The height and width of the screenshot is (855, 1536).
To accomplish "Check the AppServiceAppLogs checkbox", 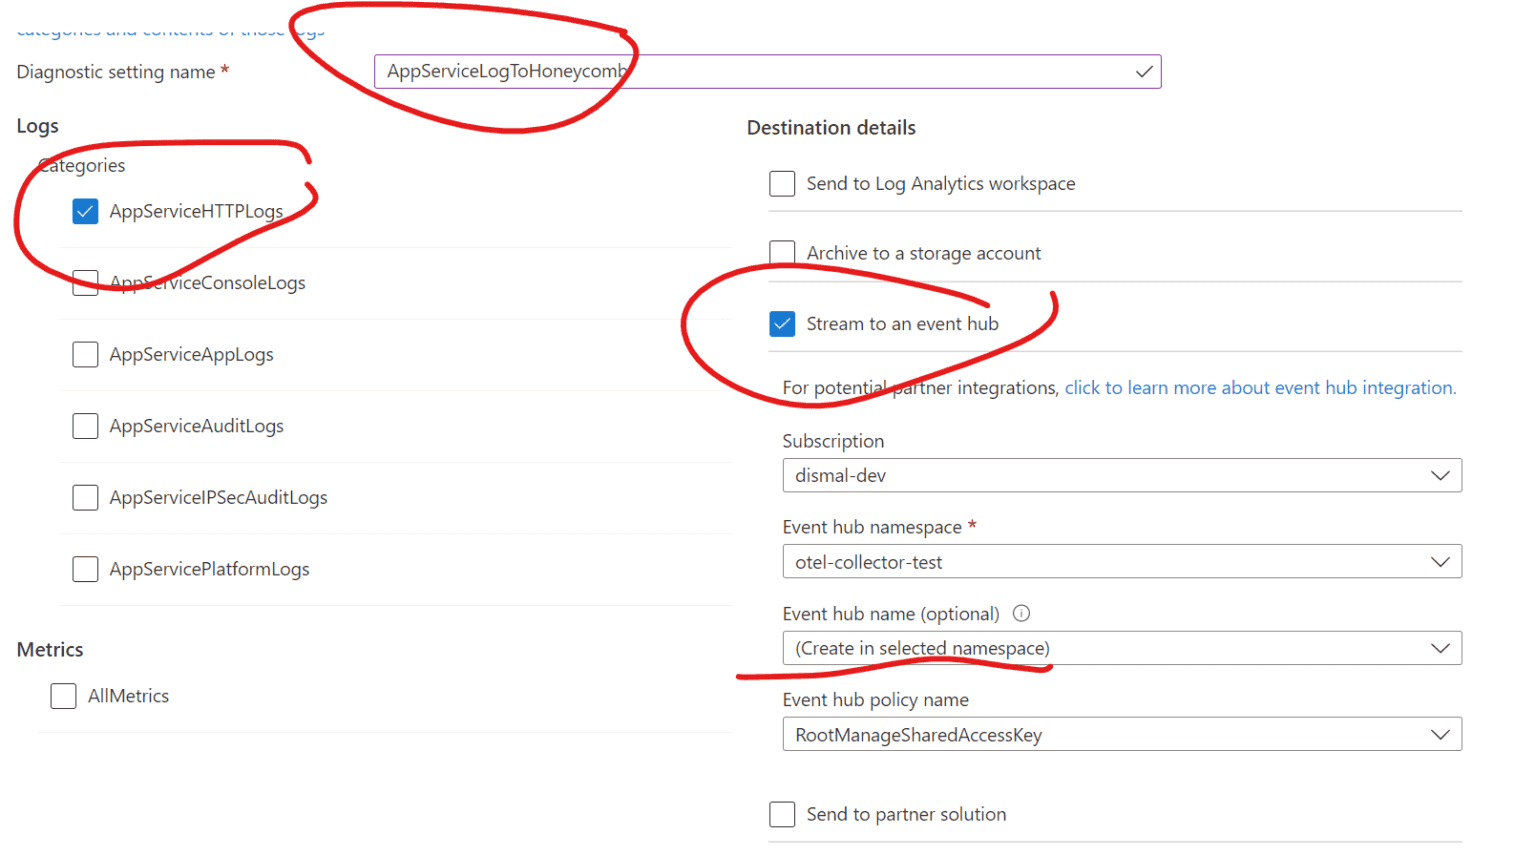I will [x=85, y=355].
